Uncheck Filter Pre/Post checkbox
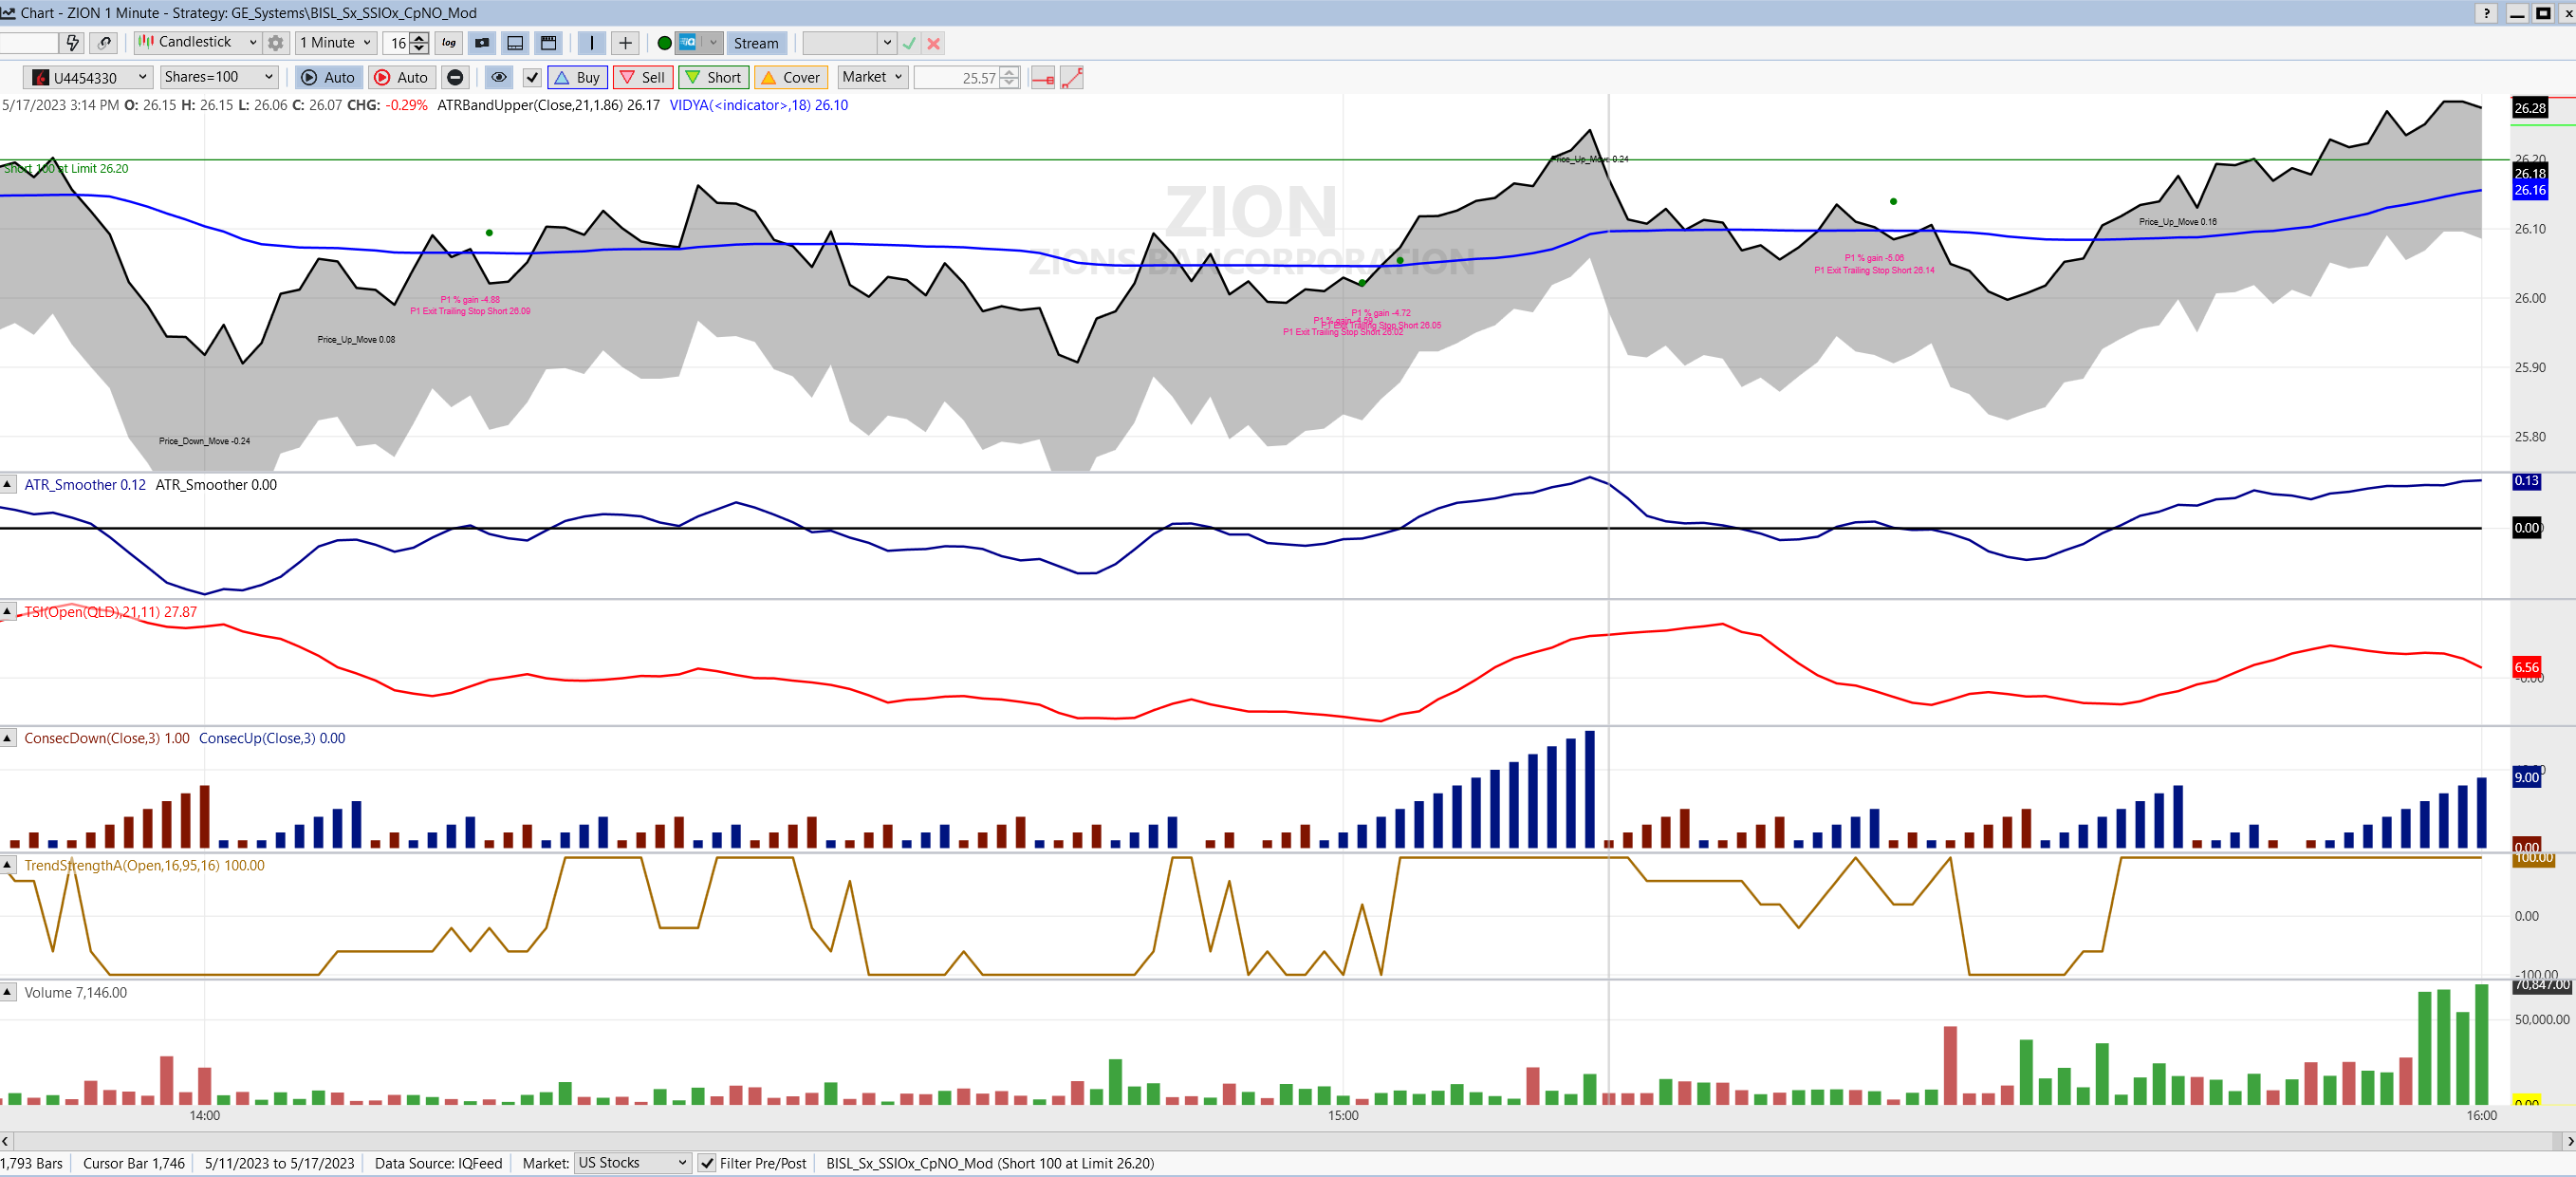The width and height of the screenshot is (2576, 1177). [707, 1163]
